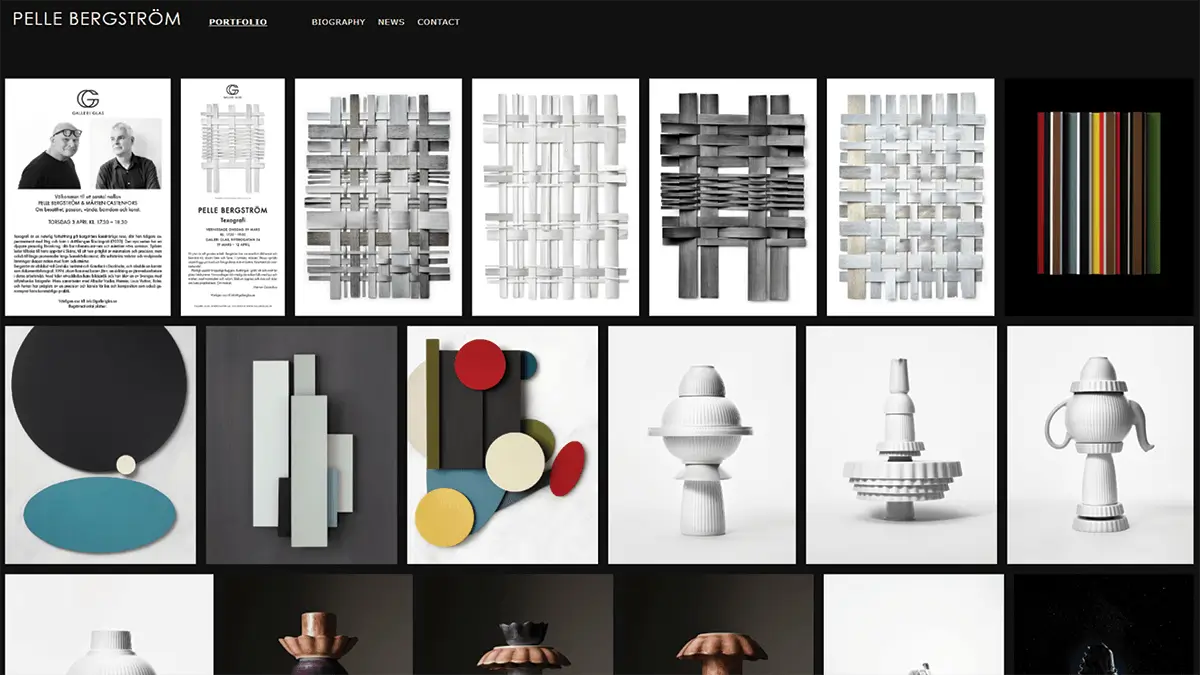The height and width of the screenshot is (675, 1200).
Task: Open the white woven lattice artwork thumbnail
Action: (555, 197)
